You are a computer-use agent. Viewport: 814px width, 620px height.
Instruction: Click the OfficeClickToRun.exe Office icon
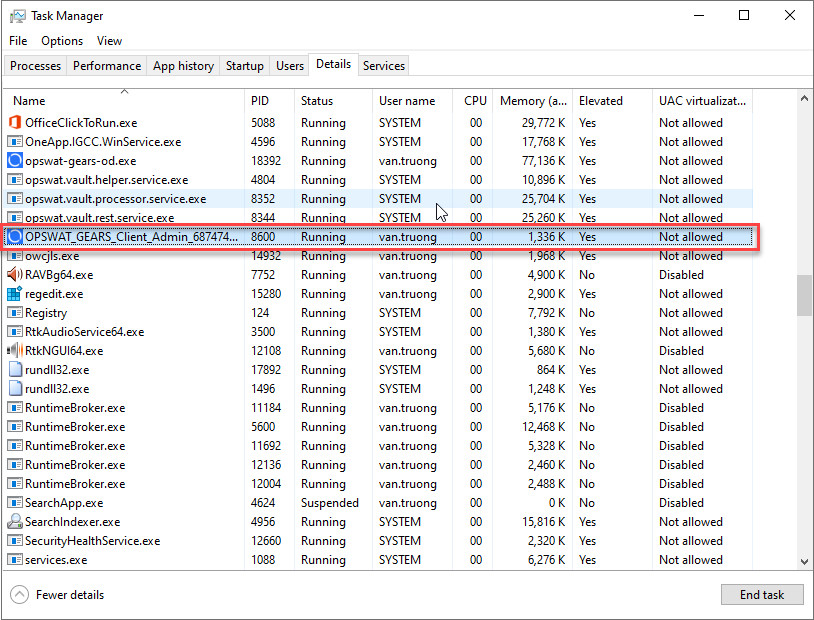click(15, 123)
